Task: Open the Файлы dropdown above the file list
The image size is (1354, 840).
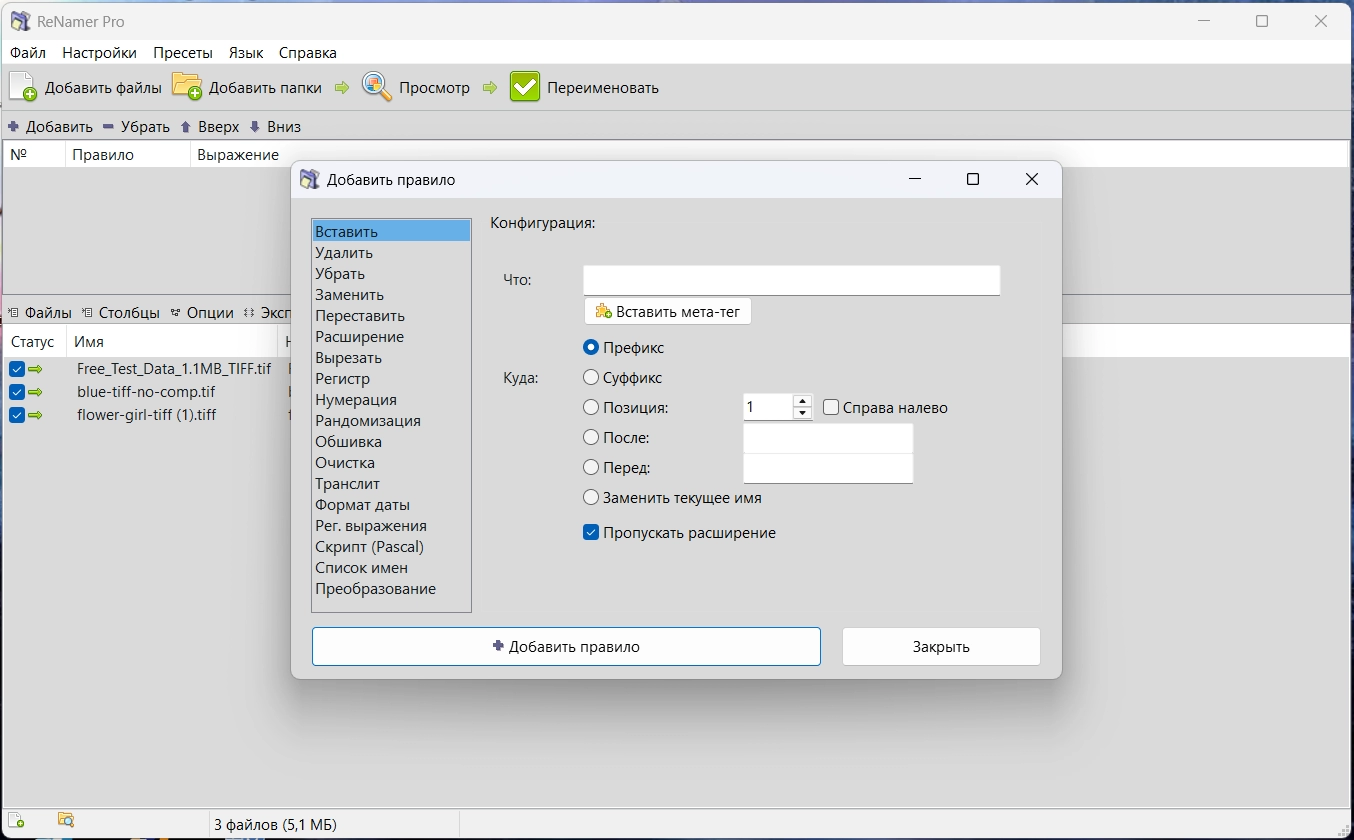Action: pyautogui.click(x=40, y=313)
